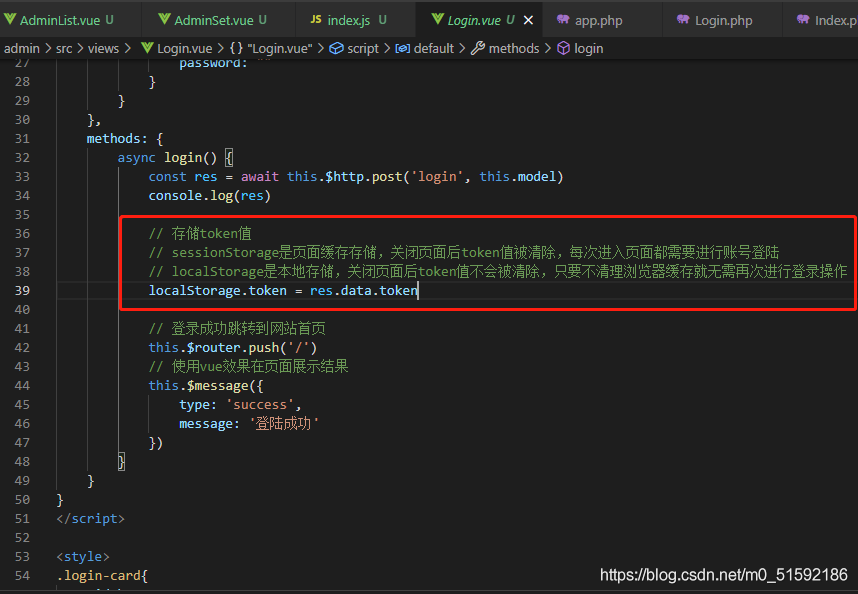
Task: Click the PHP elephant icon on Login.php tab
Action: pyautogui.click(x=683, y=19)
